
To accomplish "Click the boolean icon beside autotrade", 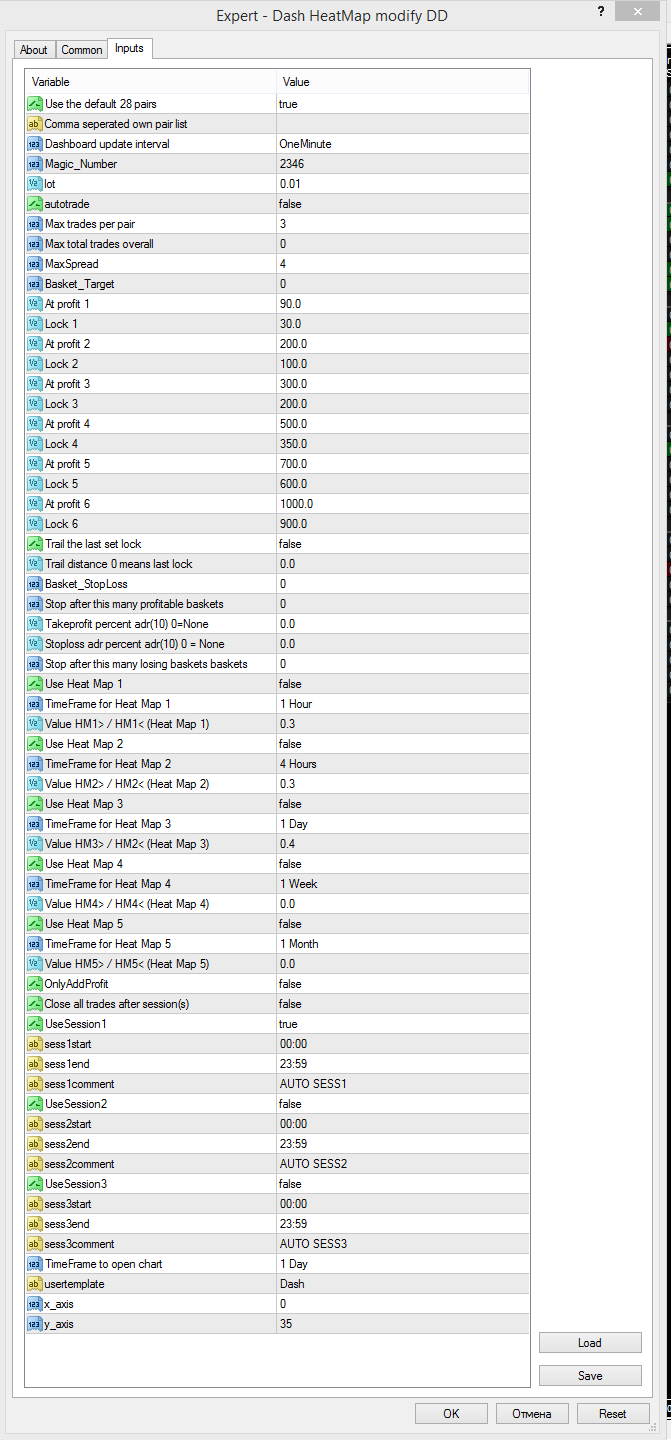I will (35, 204).
